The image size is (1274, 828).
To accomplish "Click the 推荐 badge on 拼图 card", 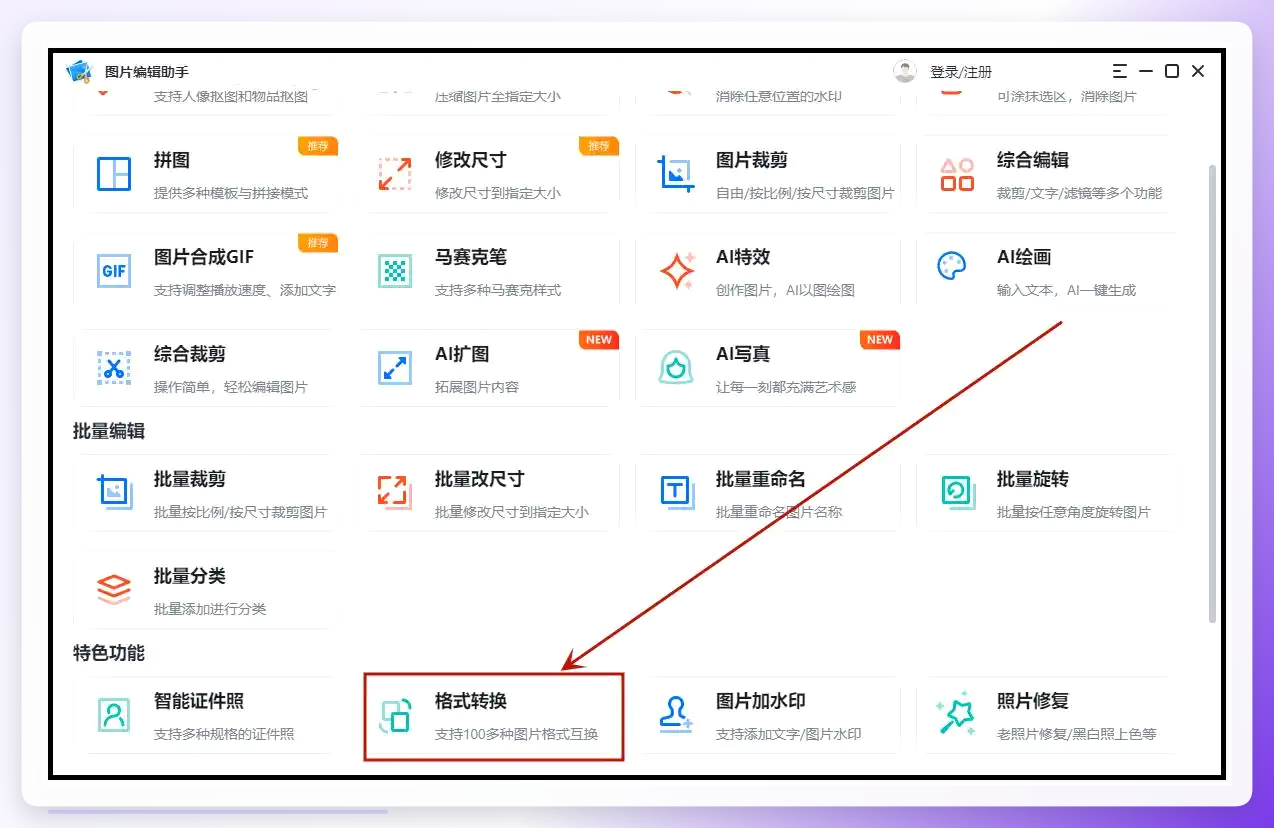I will pyautogui.click(x=318, y=146).
